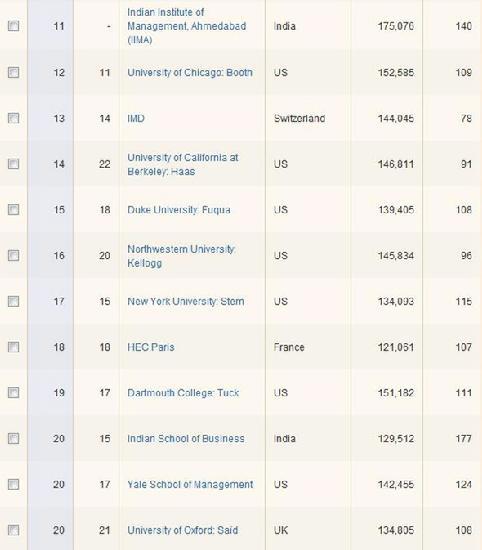Visit the Dartmouth College: Tuck link

coord(183,393)
